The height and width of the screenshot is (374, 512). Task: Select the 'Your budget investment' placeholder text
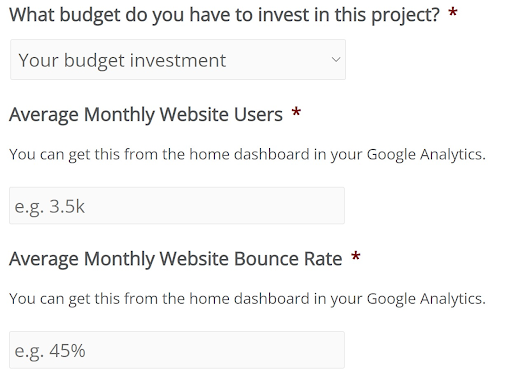point(122,61)
